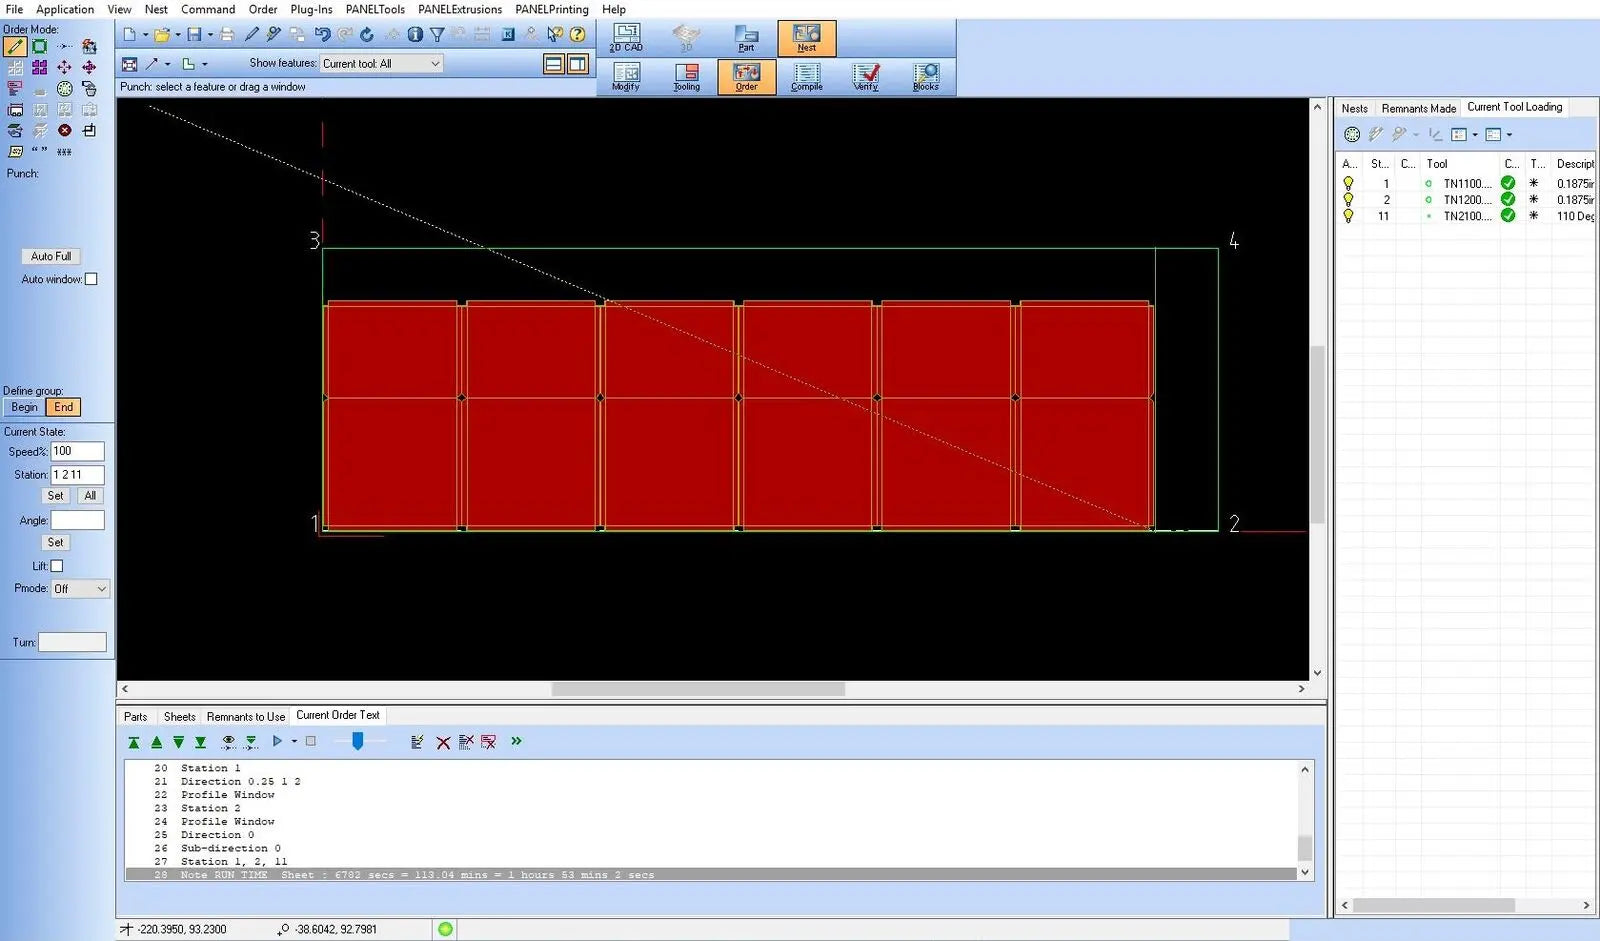The height and width of the screenshot is (941, 1600).
Task: Enable the Lift checkbox
Action: [x=57, y=566]
